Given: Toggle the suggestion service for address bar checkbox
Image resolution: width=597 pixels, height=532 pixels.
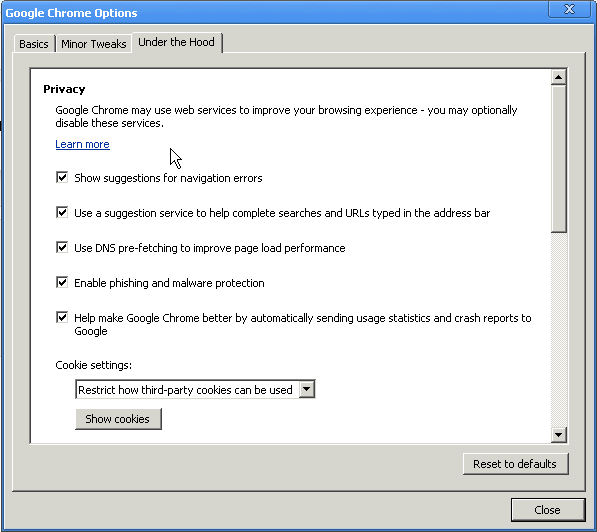Looking at the screenshot, I should [x=62, y=212].
